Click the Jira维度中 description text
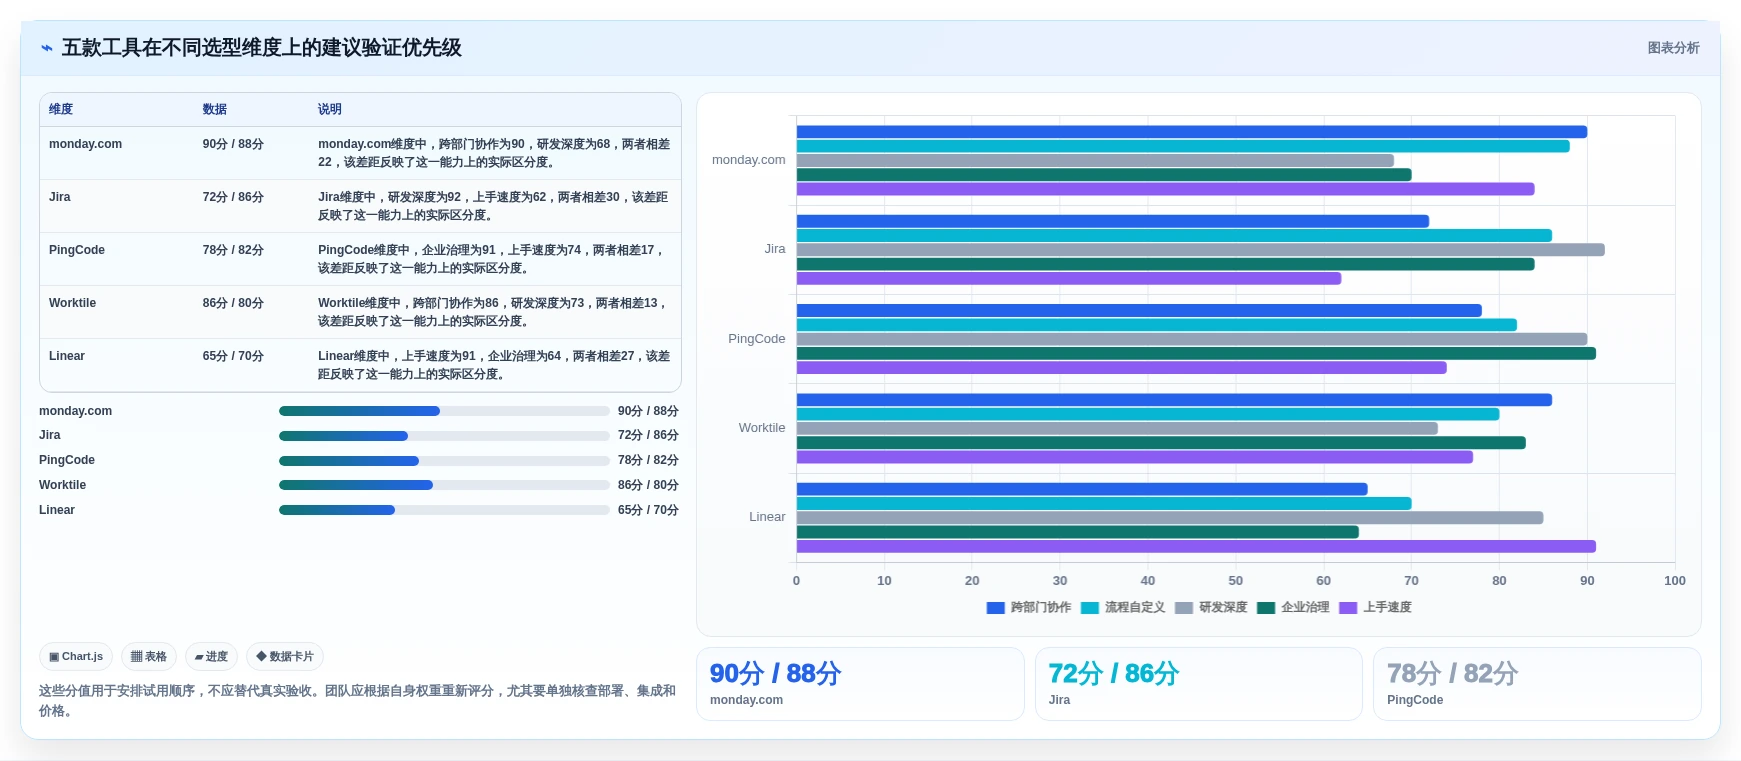Image resolution: width=1741 pixels, height=761 pixels. [494, 206]
